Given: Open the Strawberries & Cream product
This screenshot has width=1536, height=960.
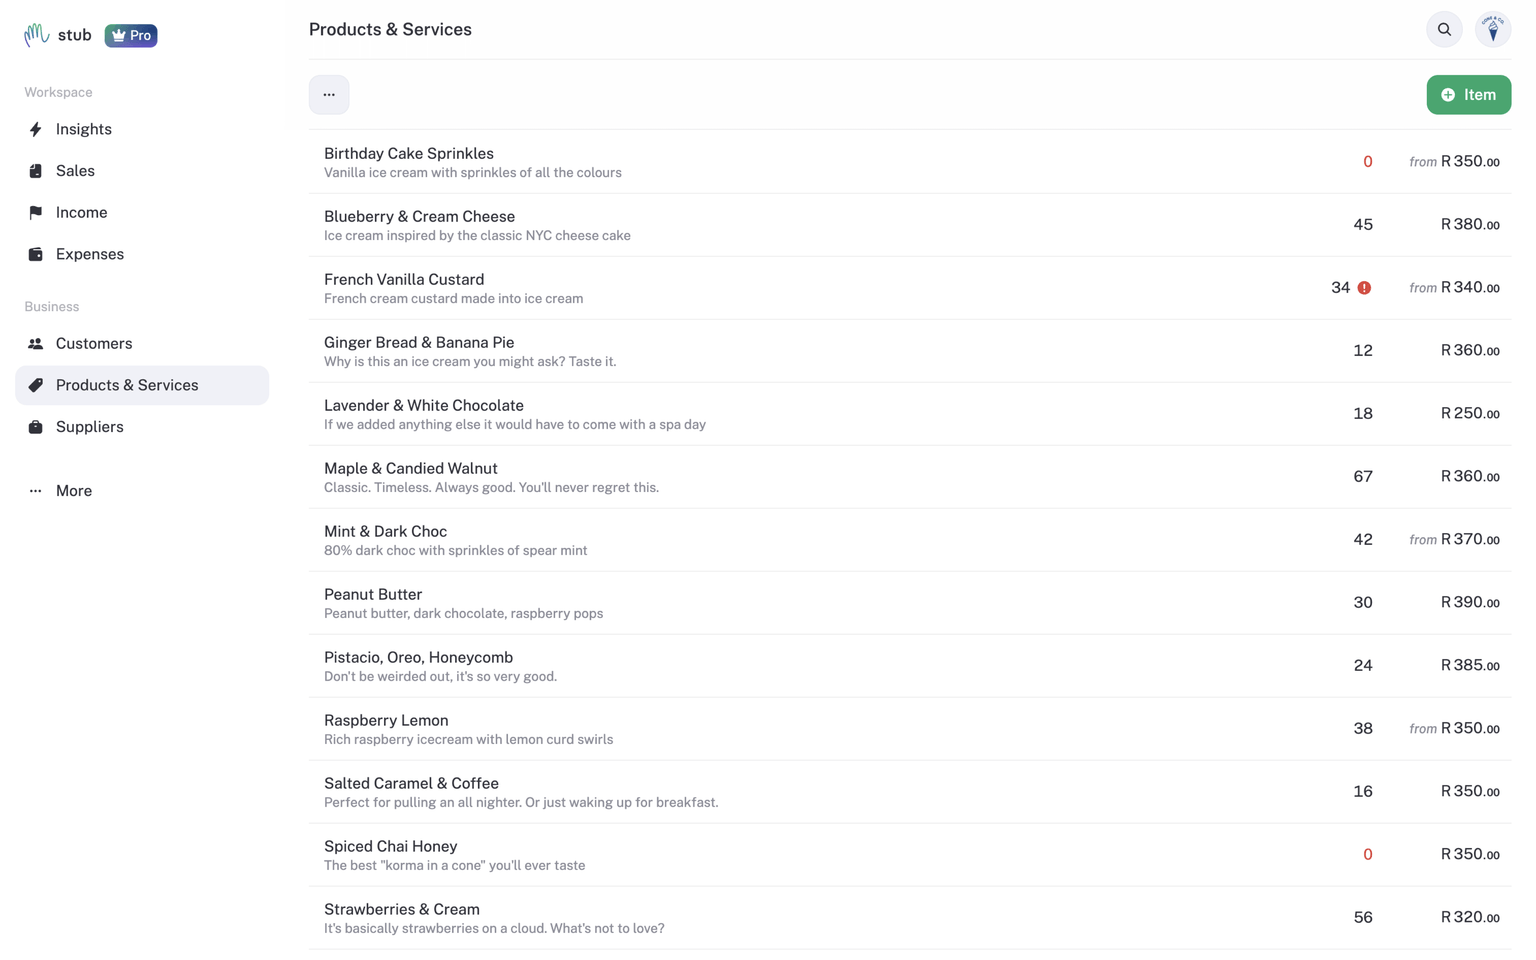Looking at the screenshot, I should [401, 910].
